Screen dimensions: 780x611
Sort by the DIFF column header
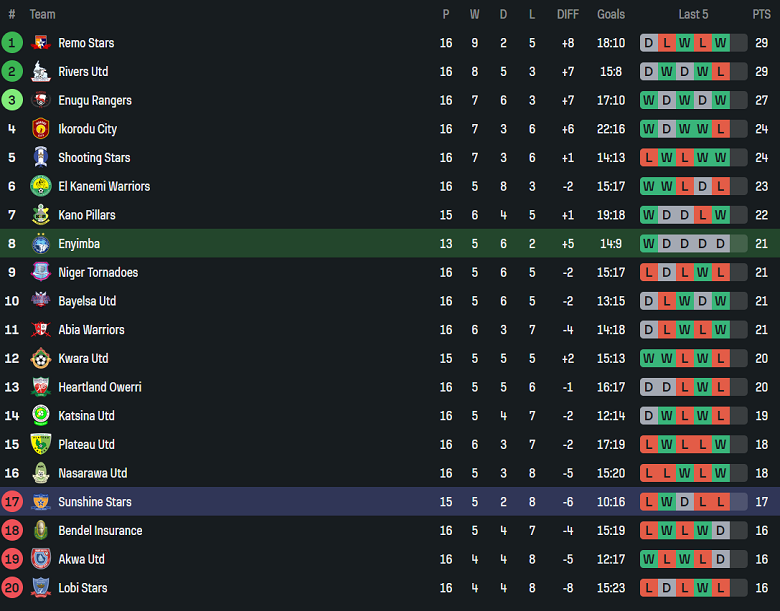pyautogui.click(x=568, y=14)
